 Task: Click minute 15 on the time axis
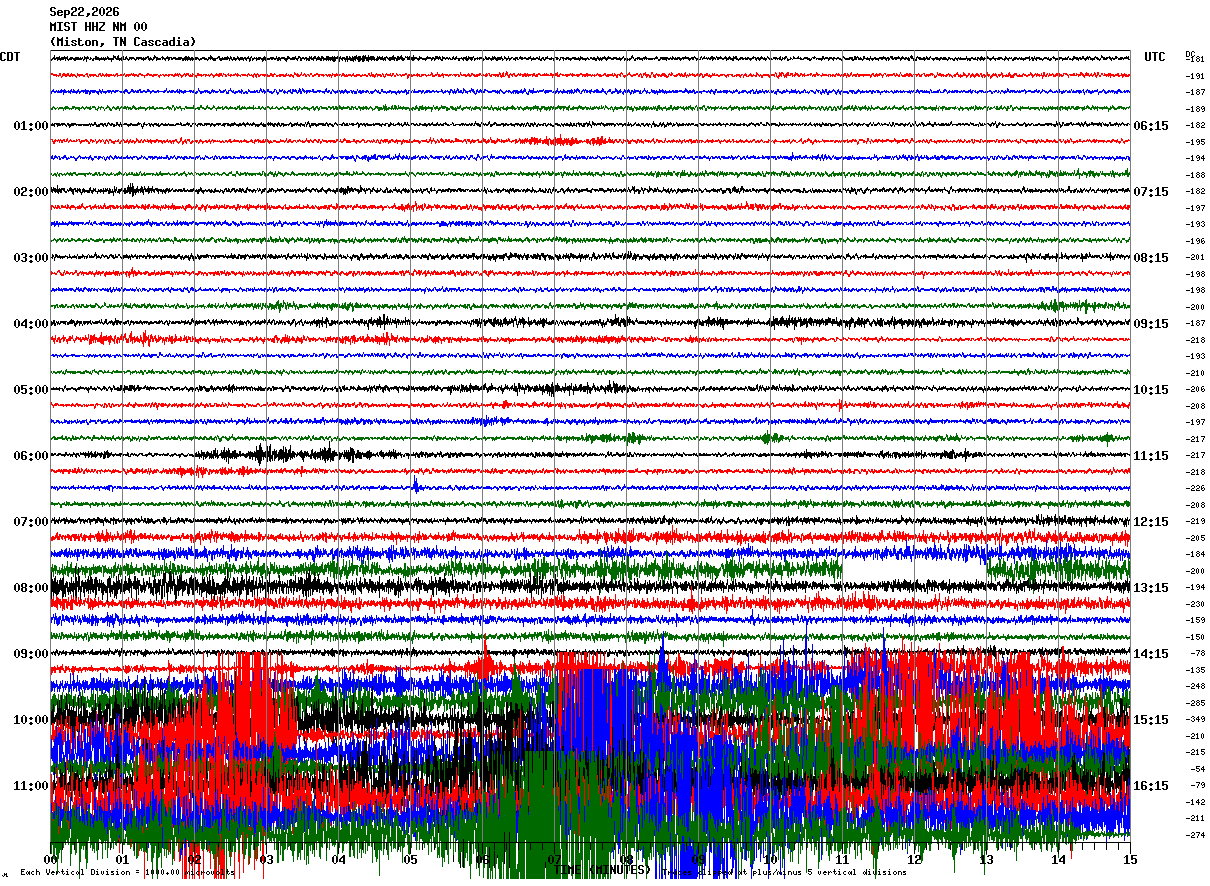1130,859
